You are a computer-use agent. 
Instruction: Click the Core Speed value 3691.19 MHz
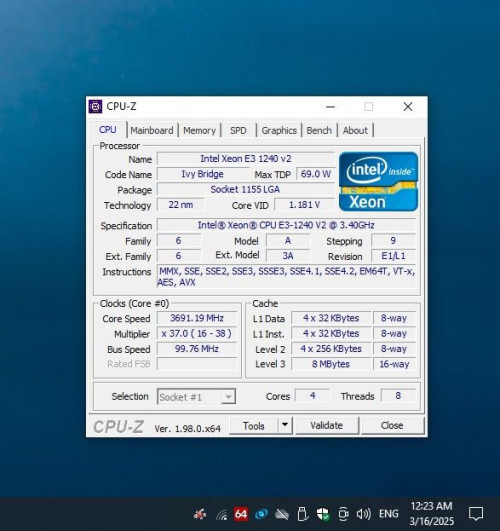pyautogui.click(x=197, y=318)
